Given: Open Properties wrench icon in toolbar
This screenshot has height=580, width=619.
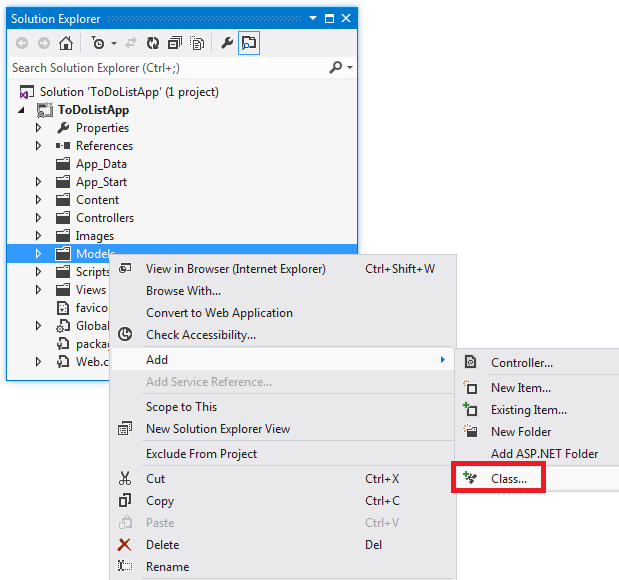Looking at the screenshot, I should click(x=227, y=43).
